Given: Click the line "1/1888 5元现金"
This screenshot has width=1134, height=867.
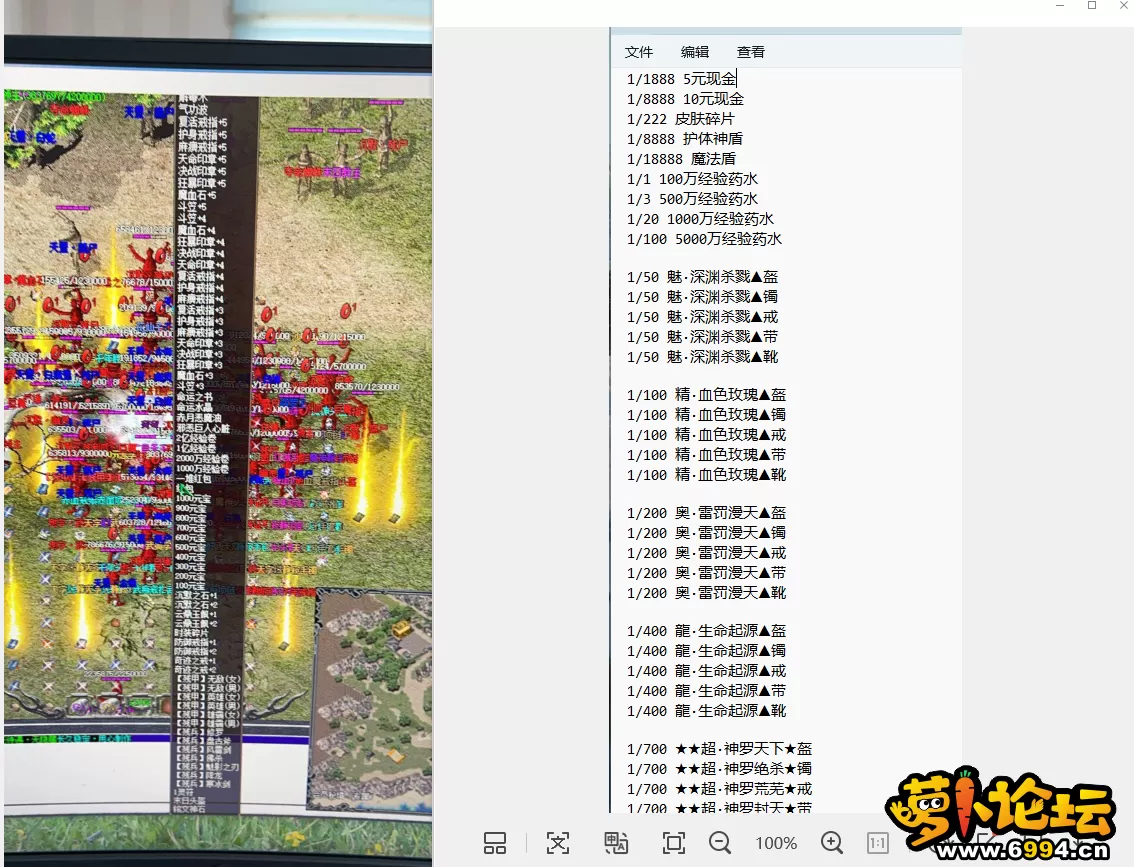Looking at the screenshot, I should (x=681, y=79).
